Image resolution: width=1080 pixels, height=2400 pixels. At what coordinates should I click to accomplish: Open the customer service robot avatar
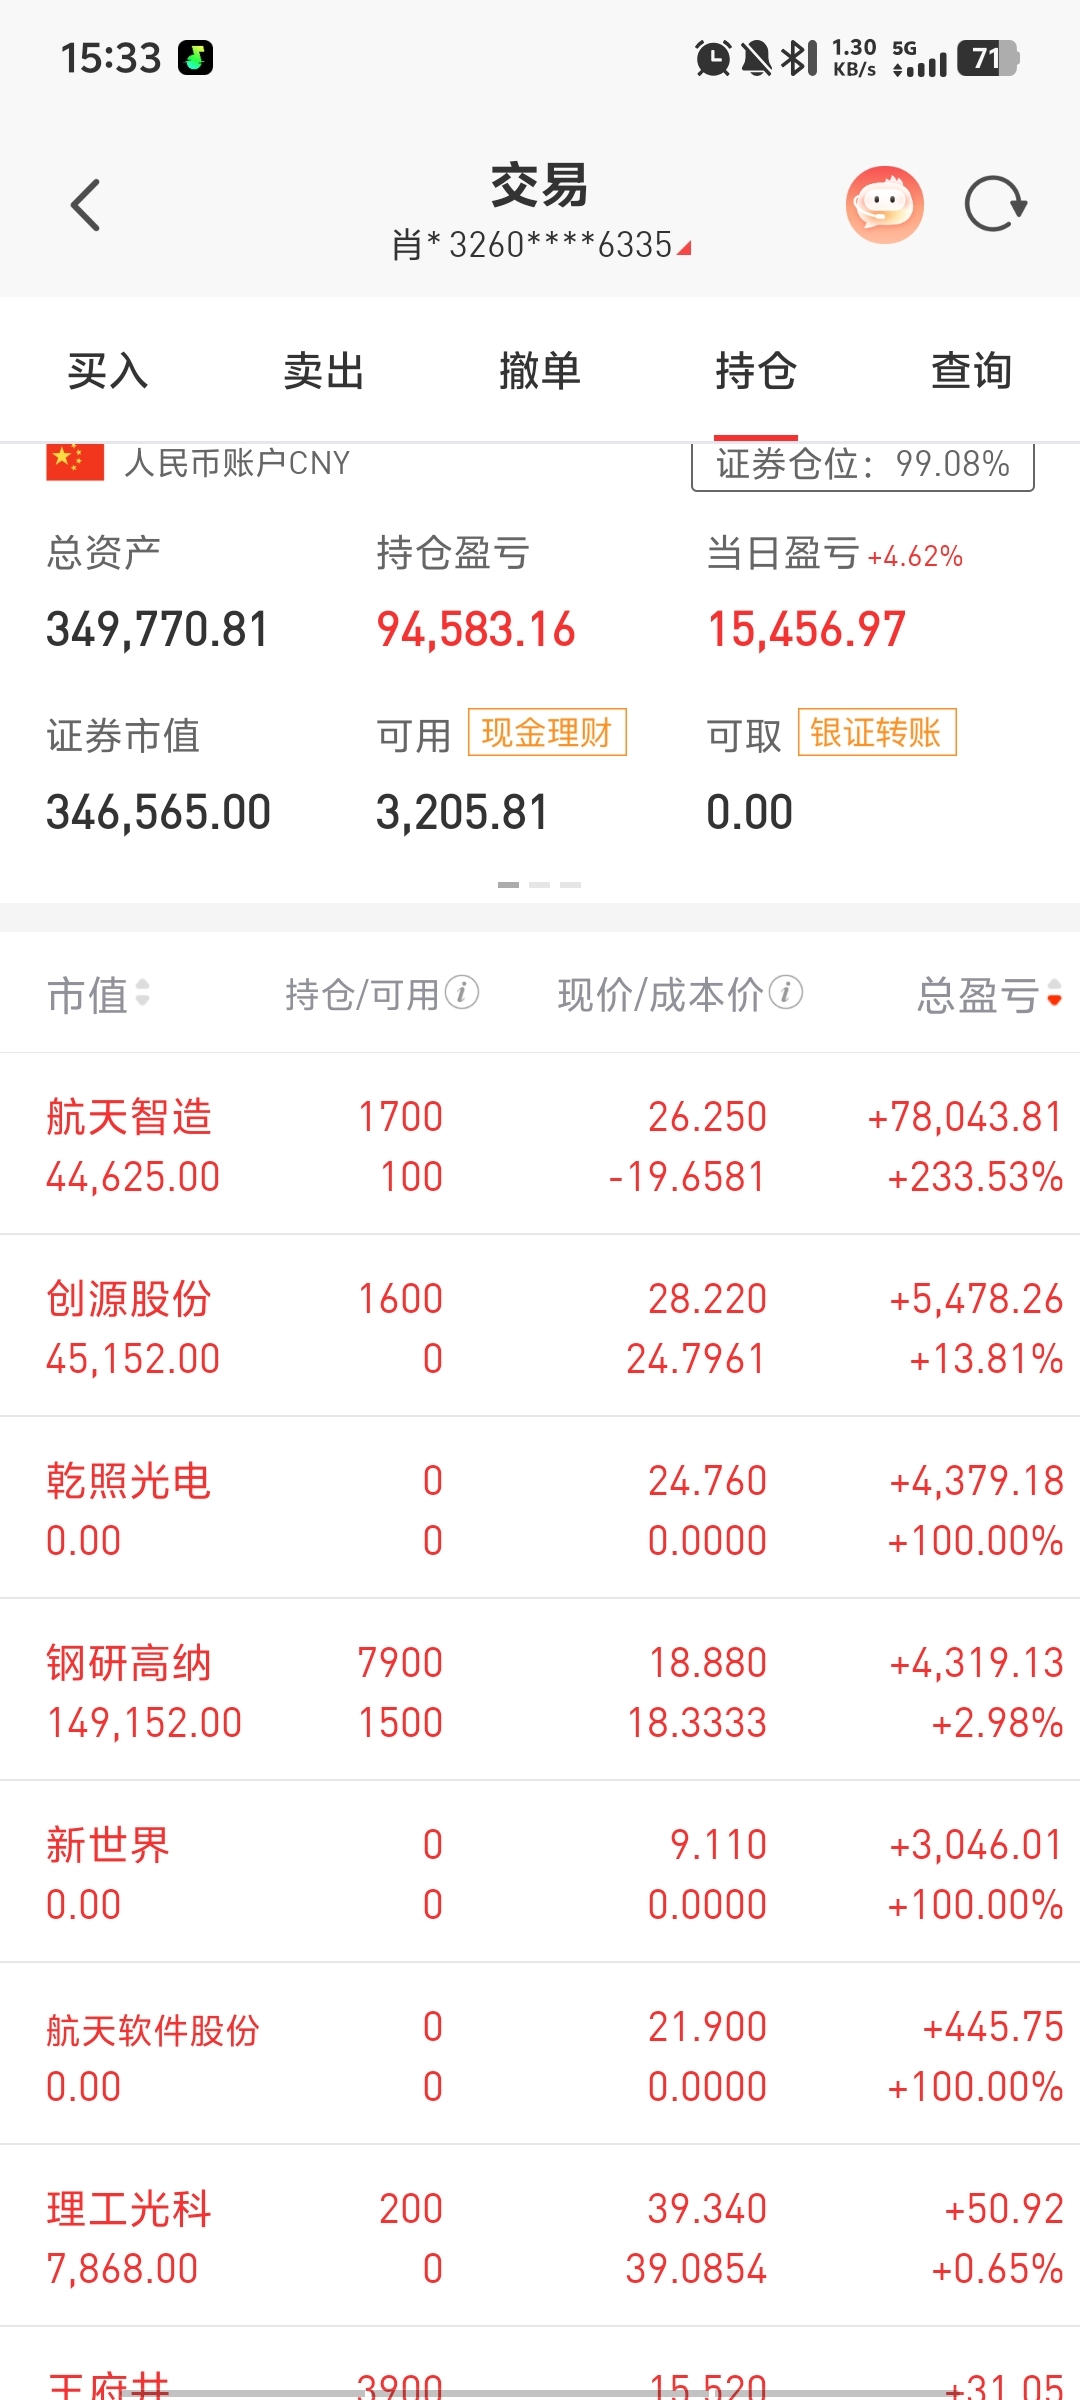884,205
